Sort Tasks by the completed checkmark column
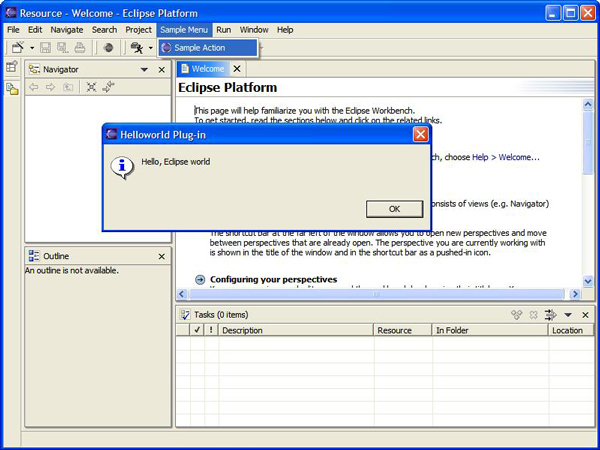The image size is (600, 450). click(x=197, y=330)
